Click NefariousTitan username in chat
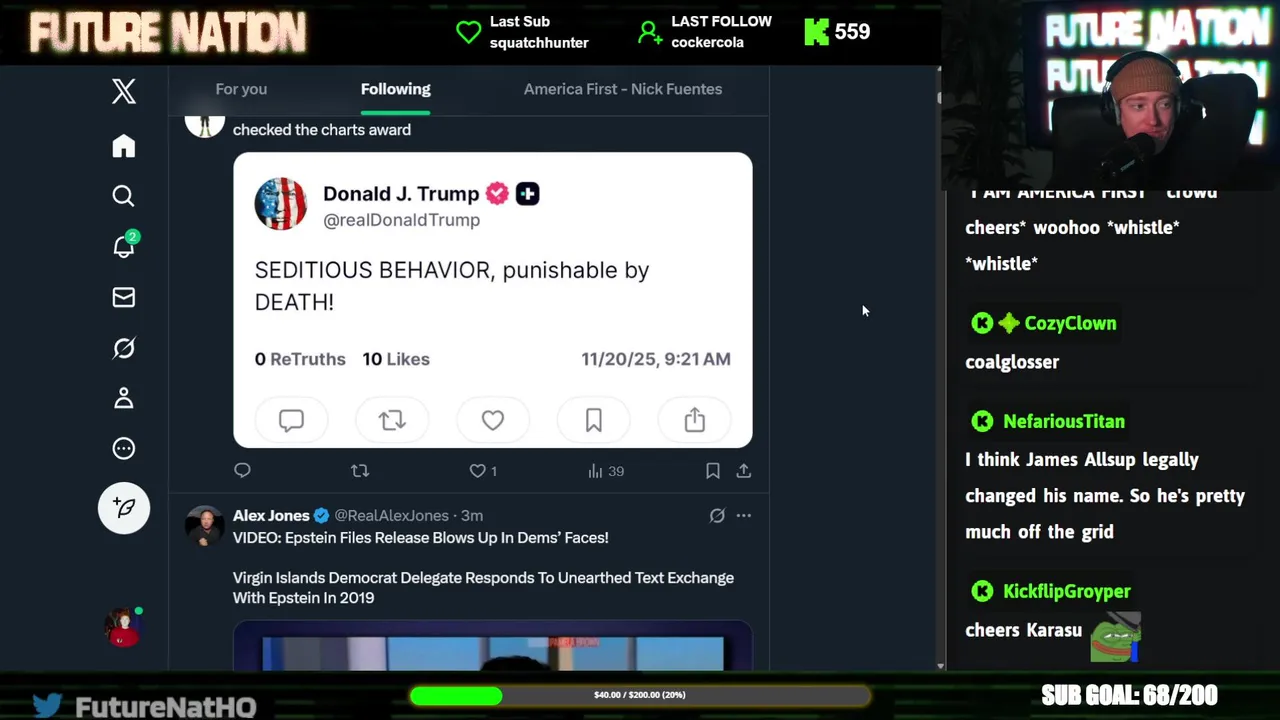This screenshot has width=1280, height=720. point(1064,421)
